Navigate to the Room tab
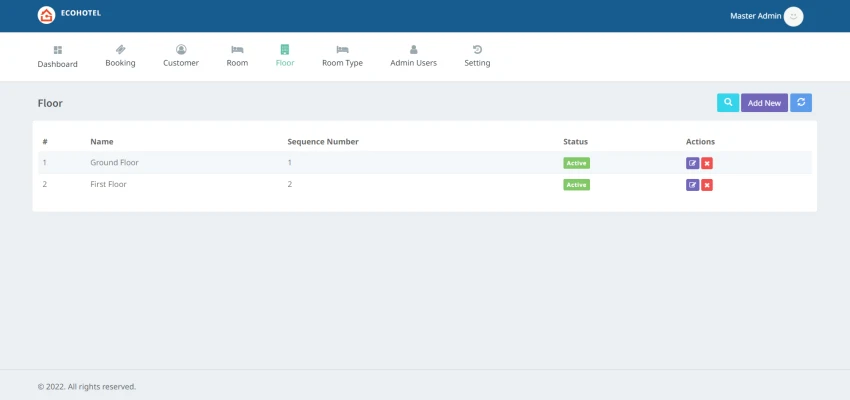The image size is (850, 400). (x=237, y=56)
